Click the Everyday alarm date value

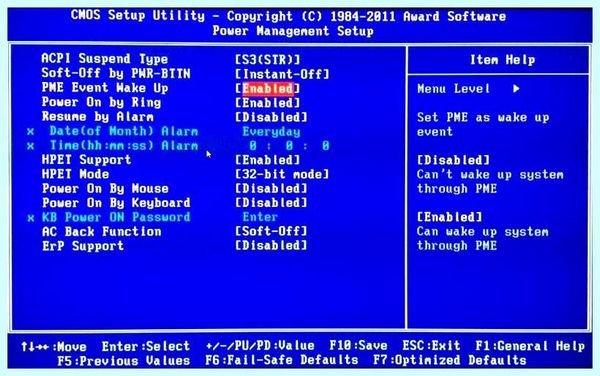pos(271,132)
